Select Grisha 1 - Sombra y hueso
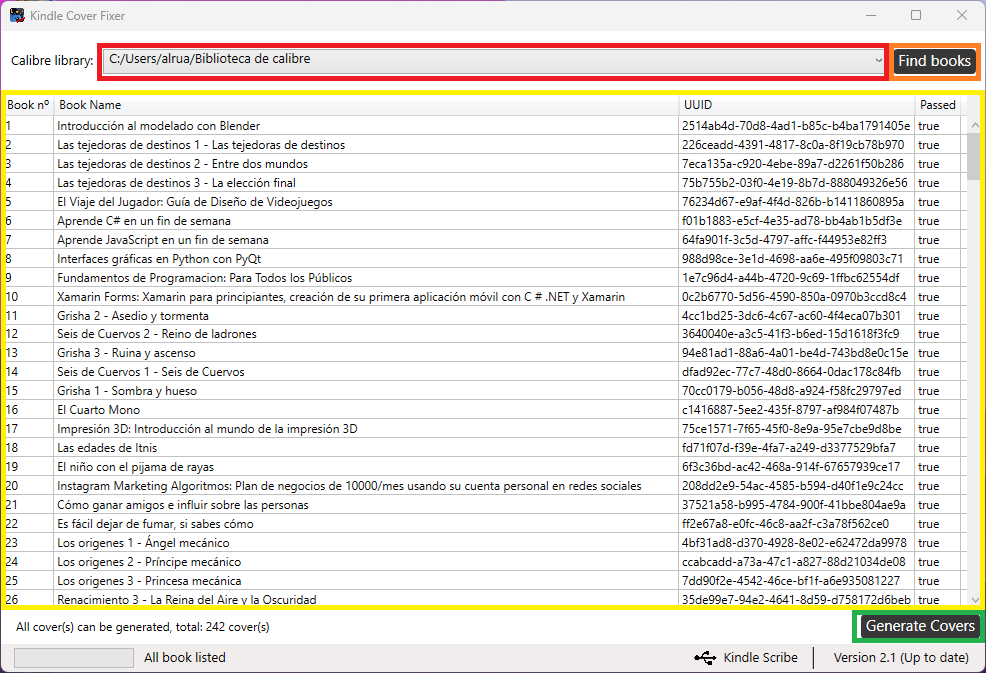 pos(483,391)
